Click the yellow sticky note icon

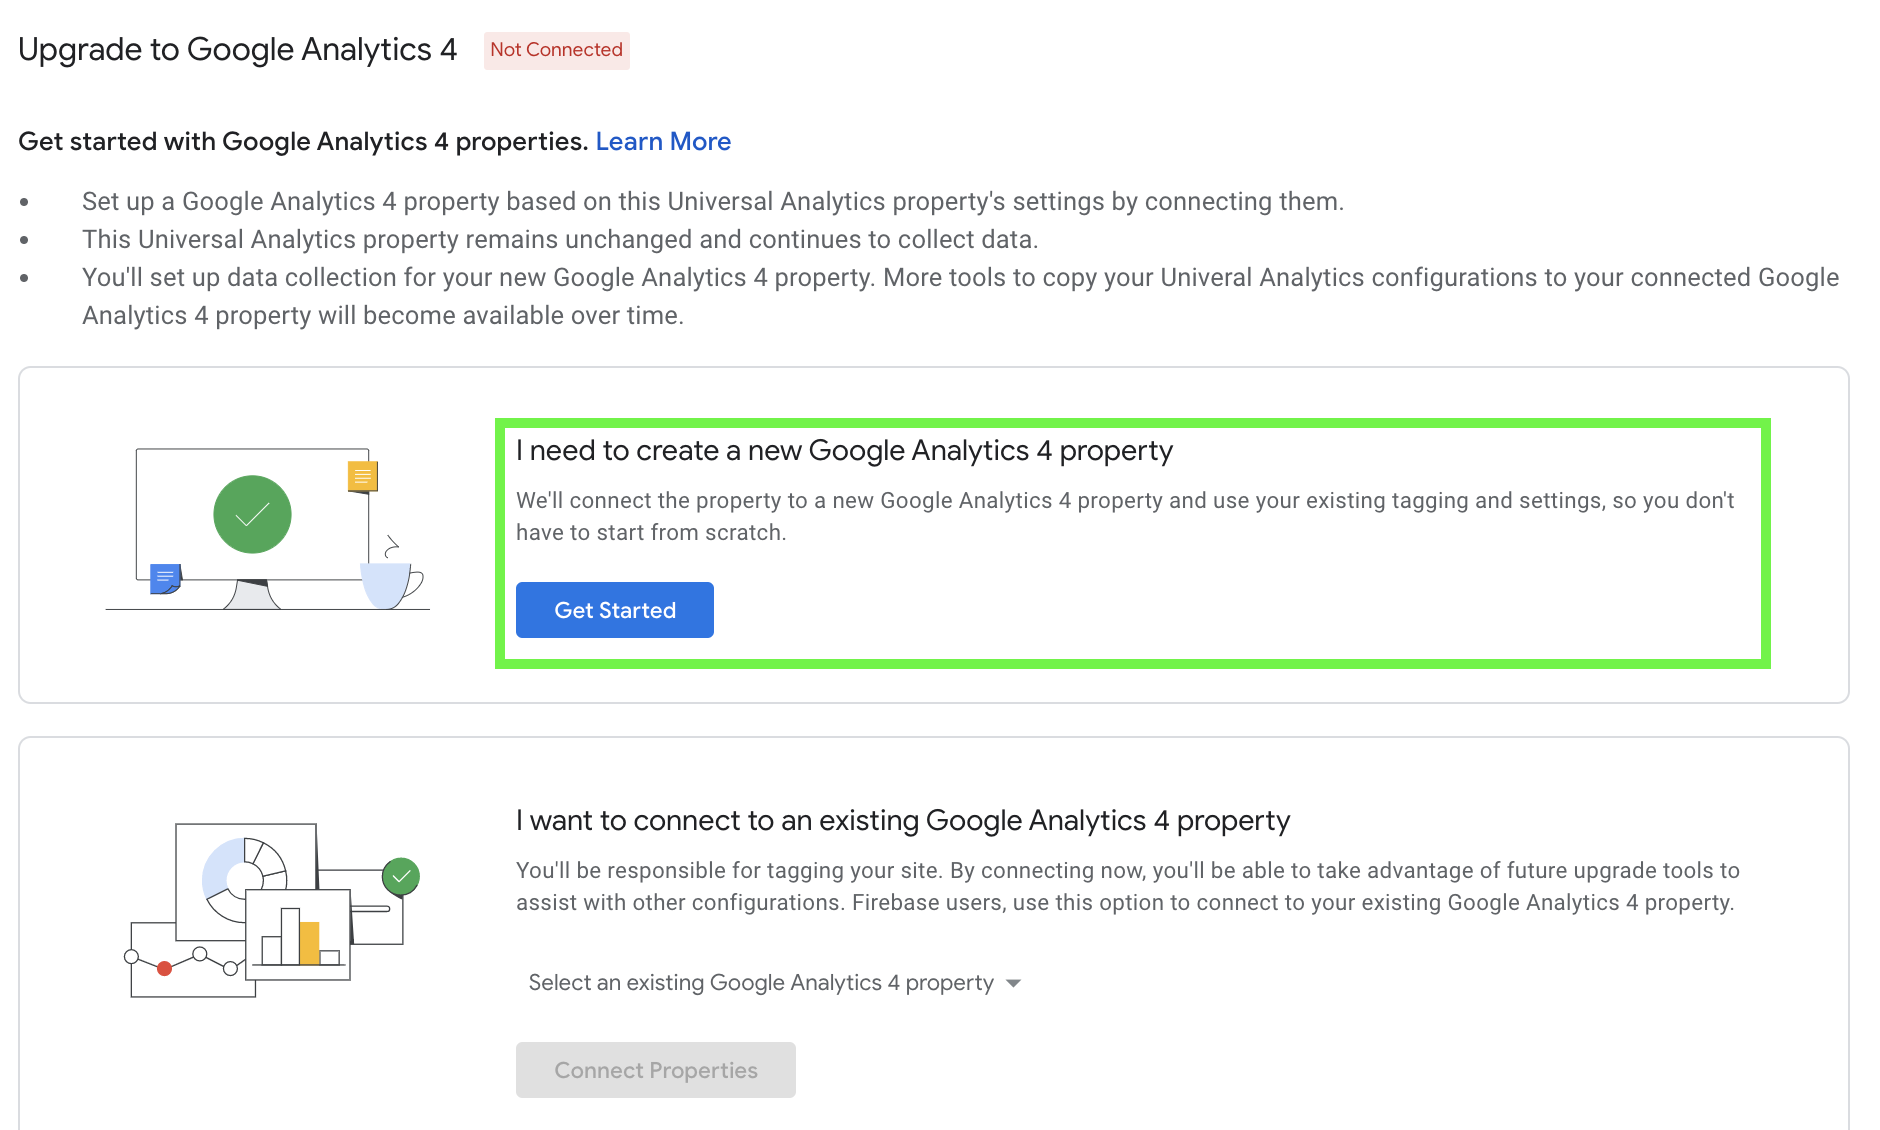click(x=362, y=476)
